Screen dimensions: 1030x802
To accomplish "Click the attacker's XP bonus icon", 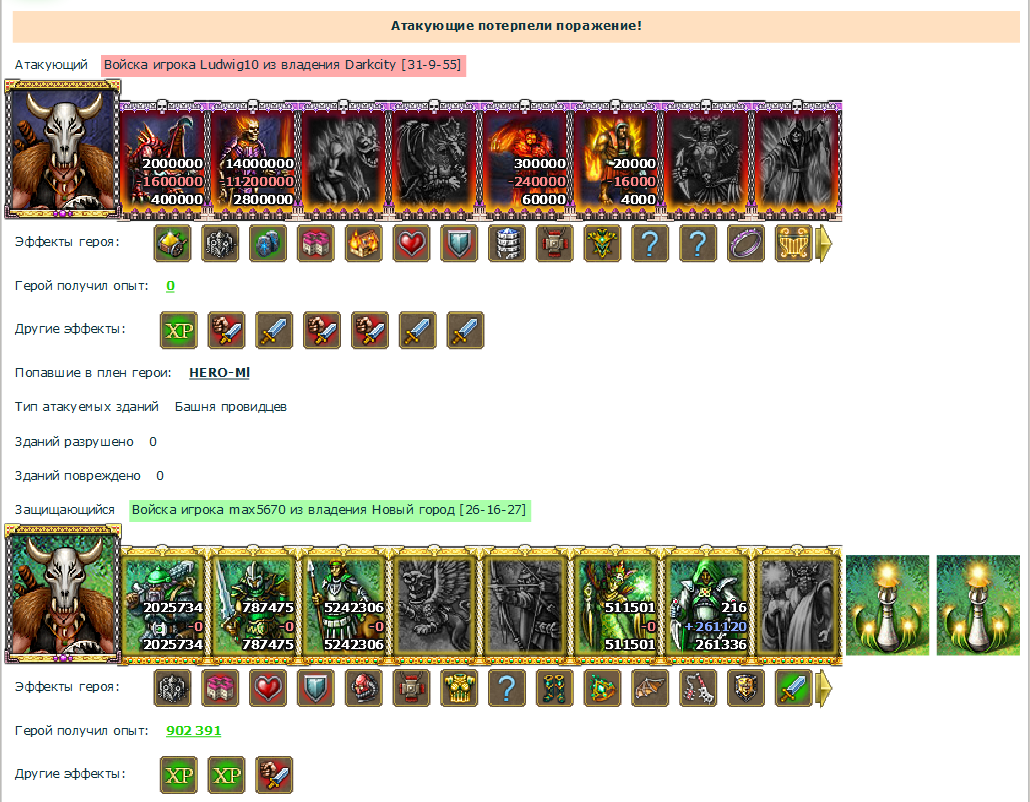I will [x=179, y=330].
